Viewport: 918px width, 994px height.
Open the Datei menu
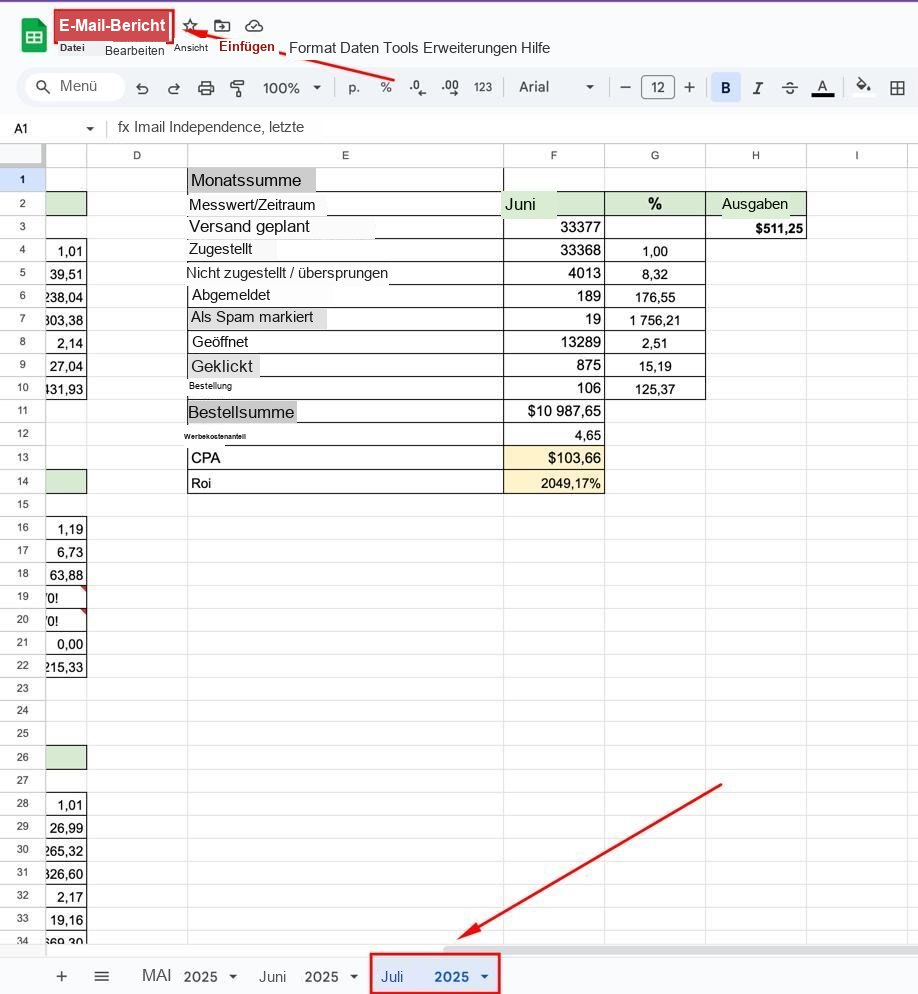[72, 48]
